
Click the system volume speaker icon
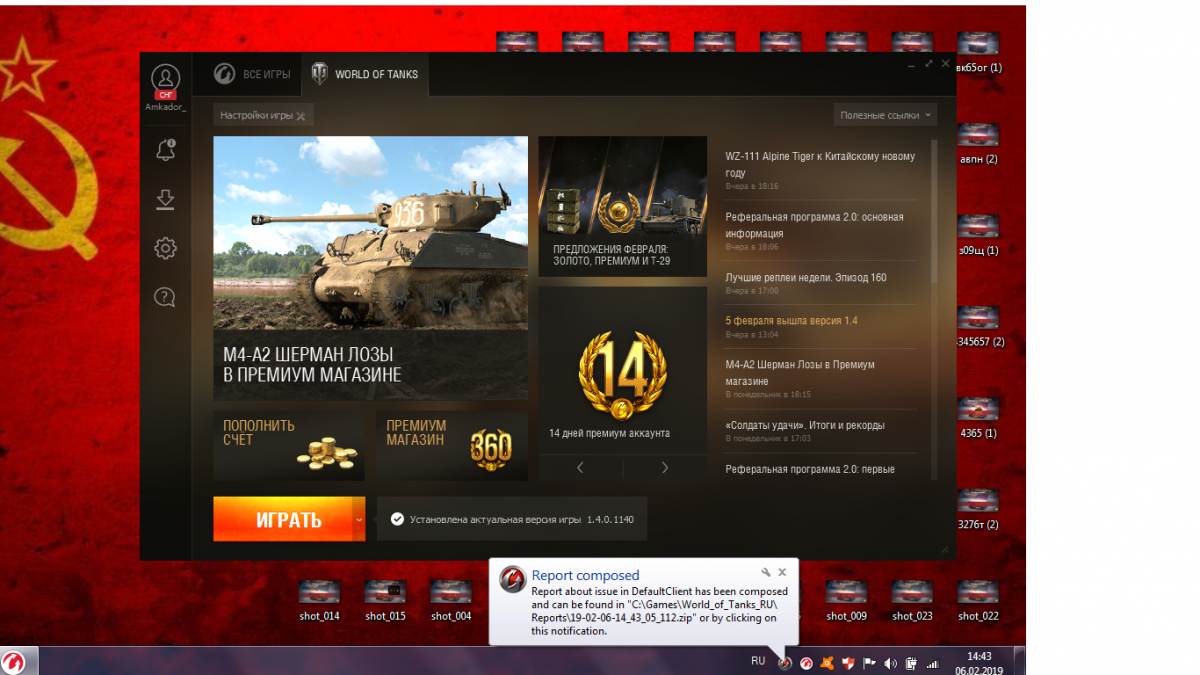click(890, 663)
